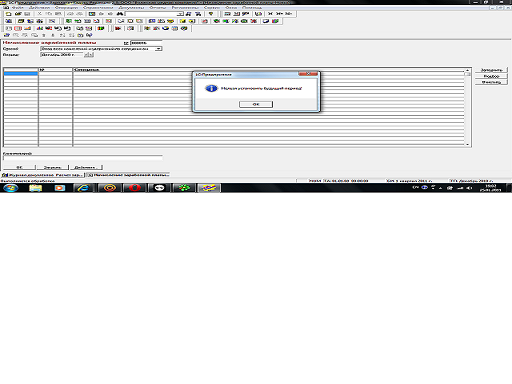Switch to the Журнал документов tab
Screen dimensions: 512x384
point(43,175)
